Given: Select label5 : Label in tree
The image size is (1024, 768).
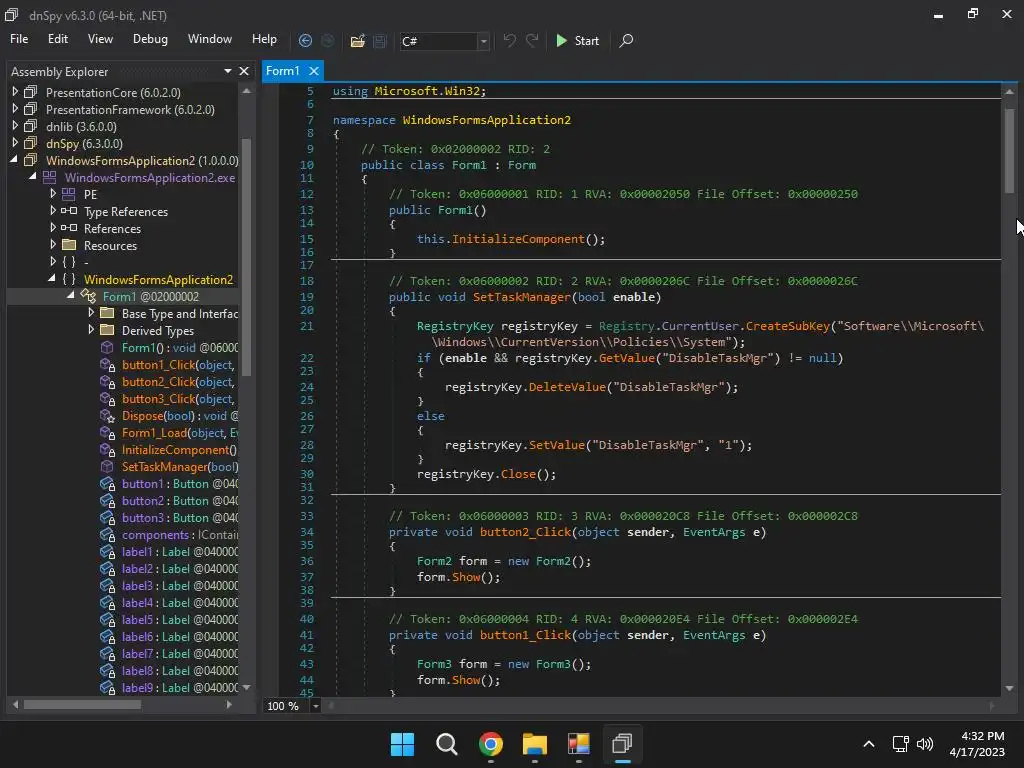Looking at the screenshot, I should (180, 620).
